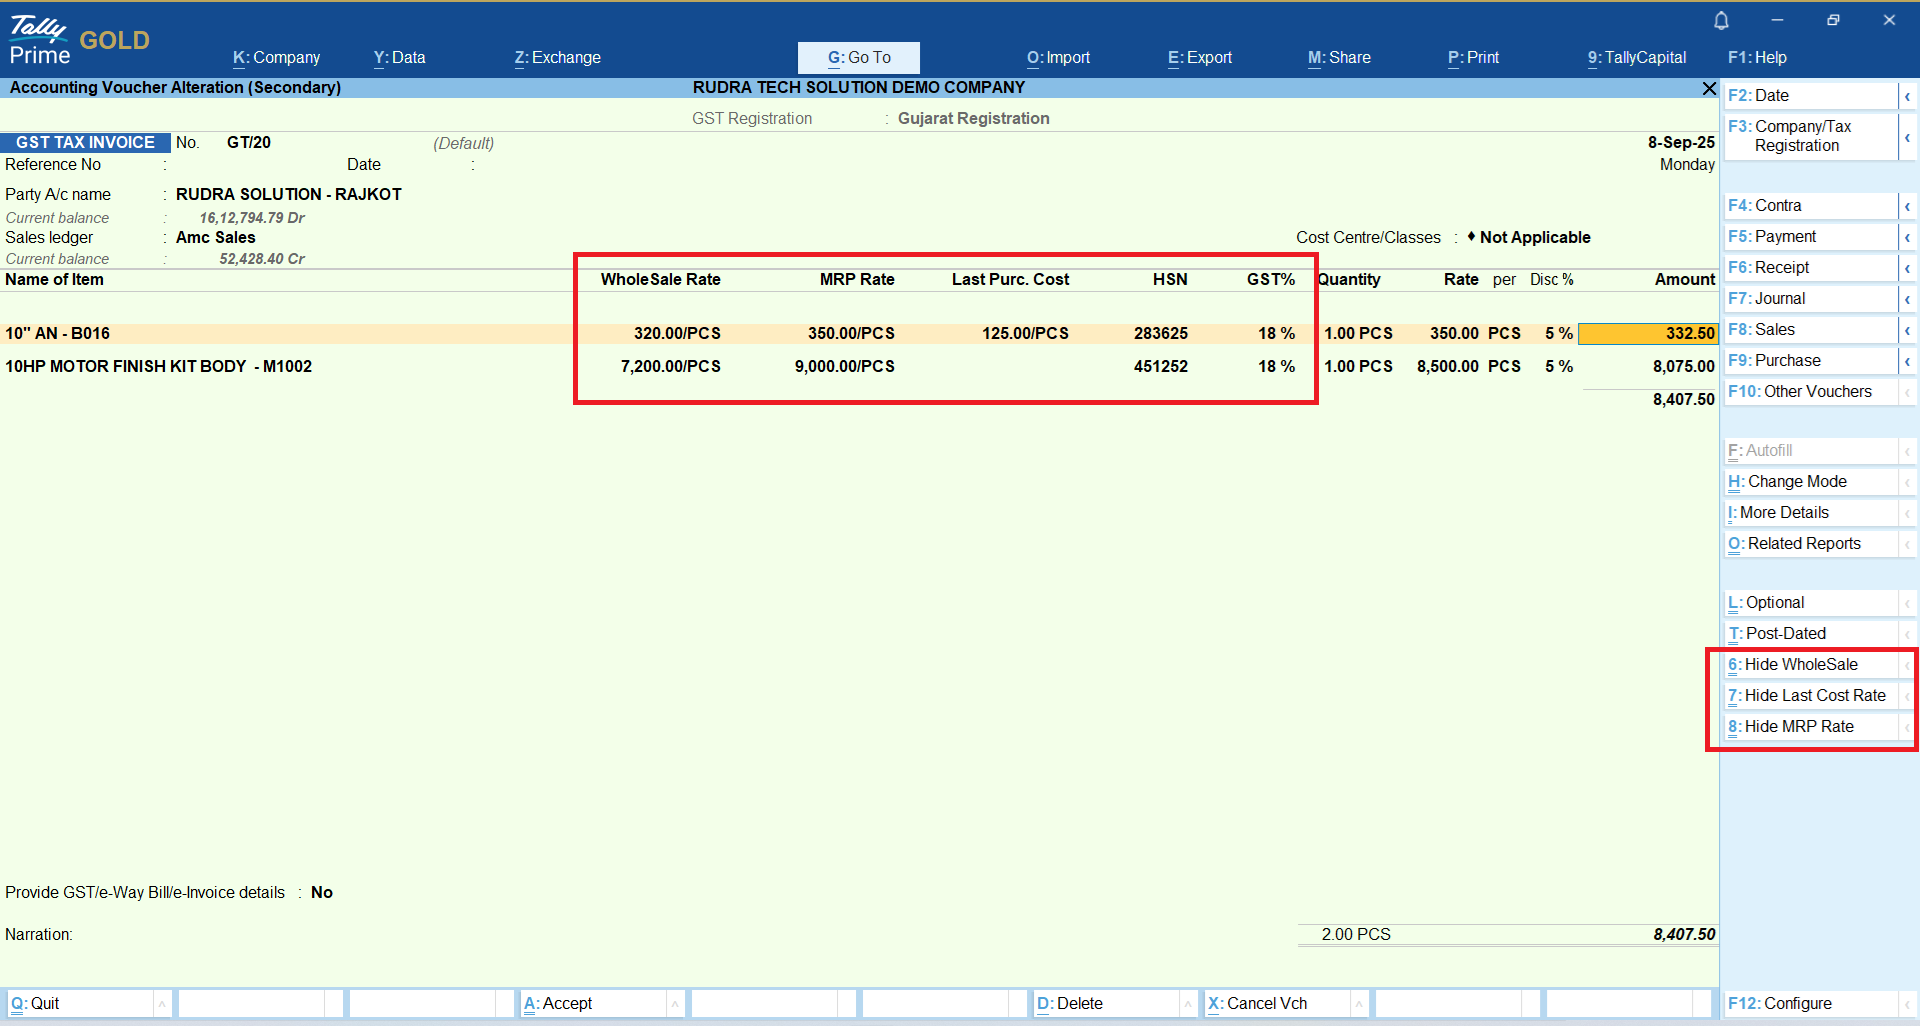The height and width of the screenshot is (1026, 1920).
Task: Click the notification bell icon
Action: (1721, 21)
